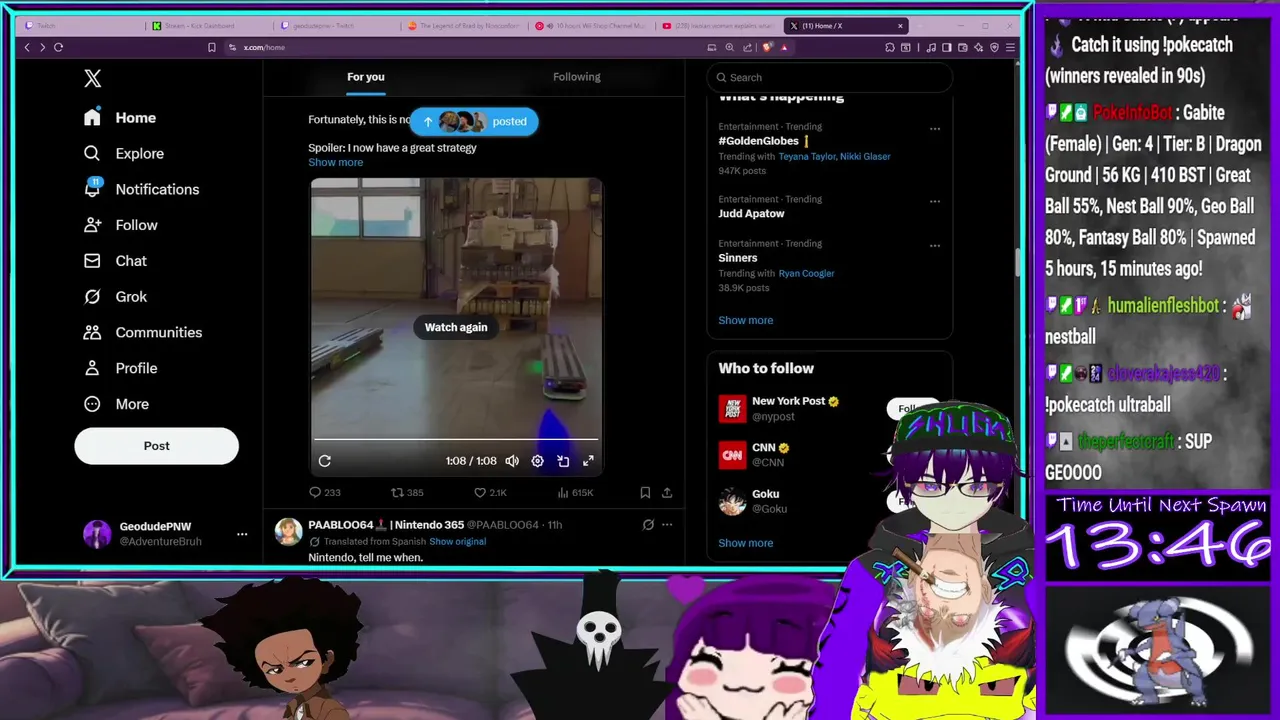1280x720 pixels.
Task: Open Grok action on PAABLOO64 tweet
Action: (x=648, y=524)
